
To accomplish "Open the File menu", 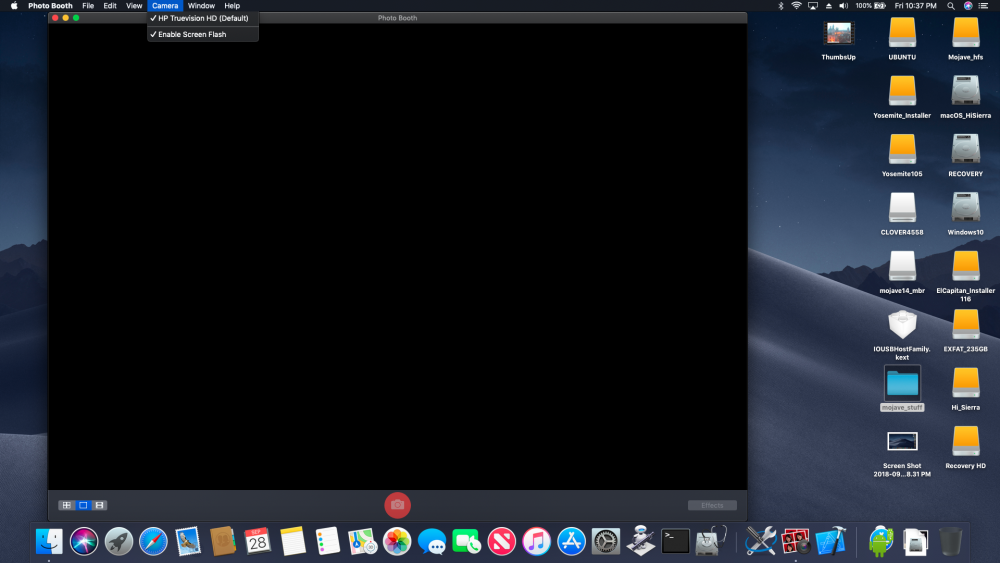I will (x=88, y=6).
